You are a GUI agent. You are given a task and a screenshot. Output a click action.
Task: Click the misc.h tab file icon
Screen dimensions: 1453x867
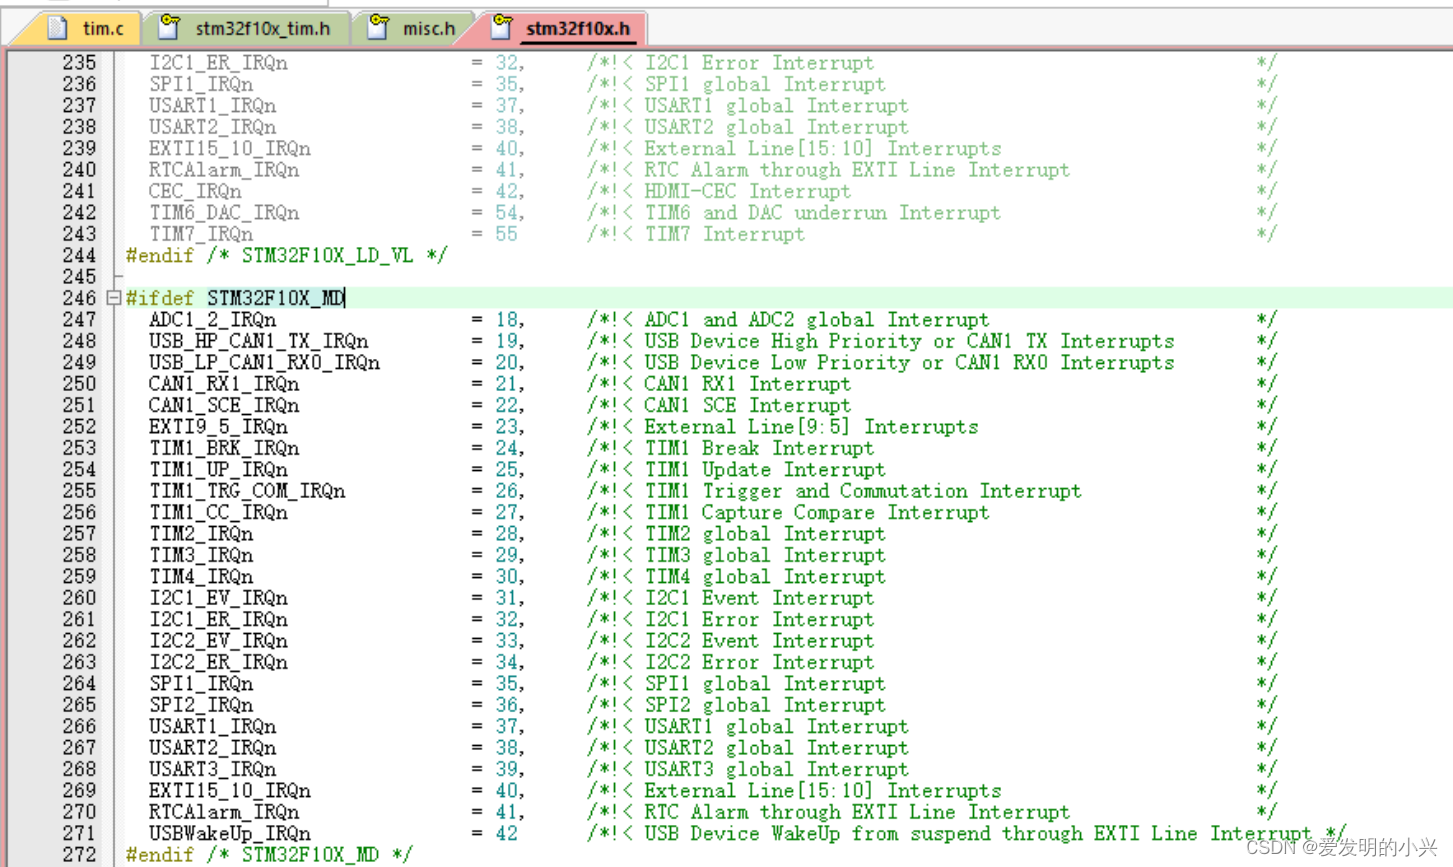(x=378, y=27)
